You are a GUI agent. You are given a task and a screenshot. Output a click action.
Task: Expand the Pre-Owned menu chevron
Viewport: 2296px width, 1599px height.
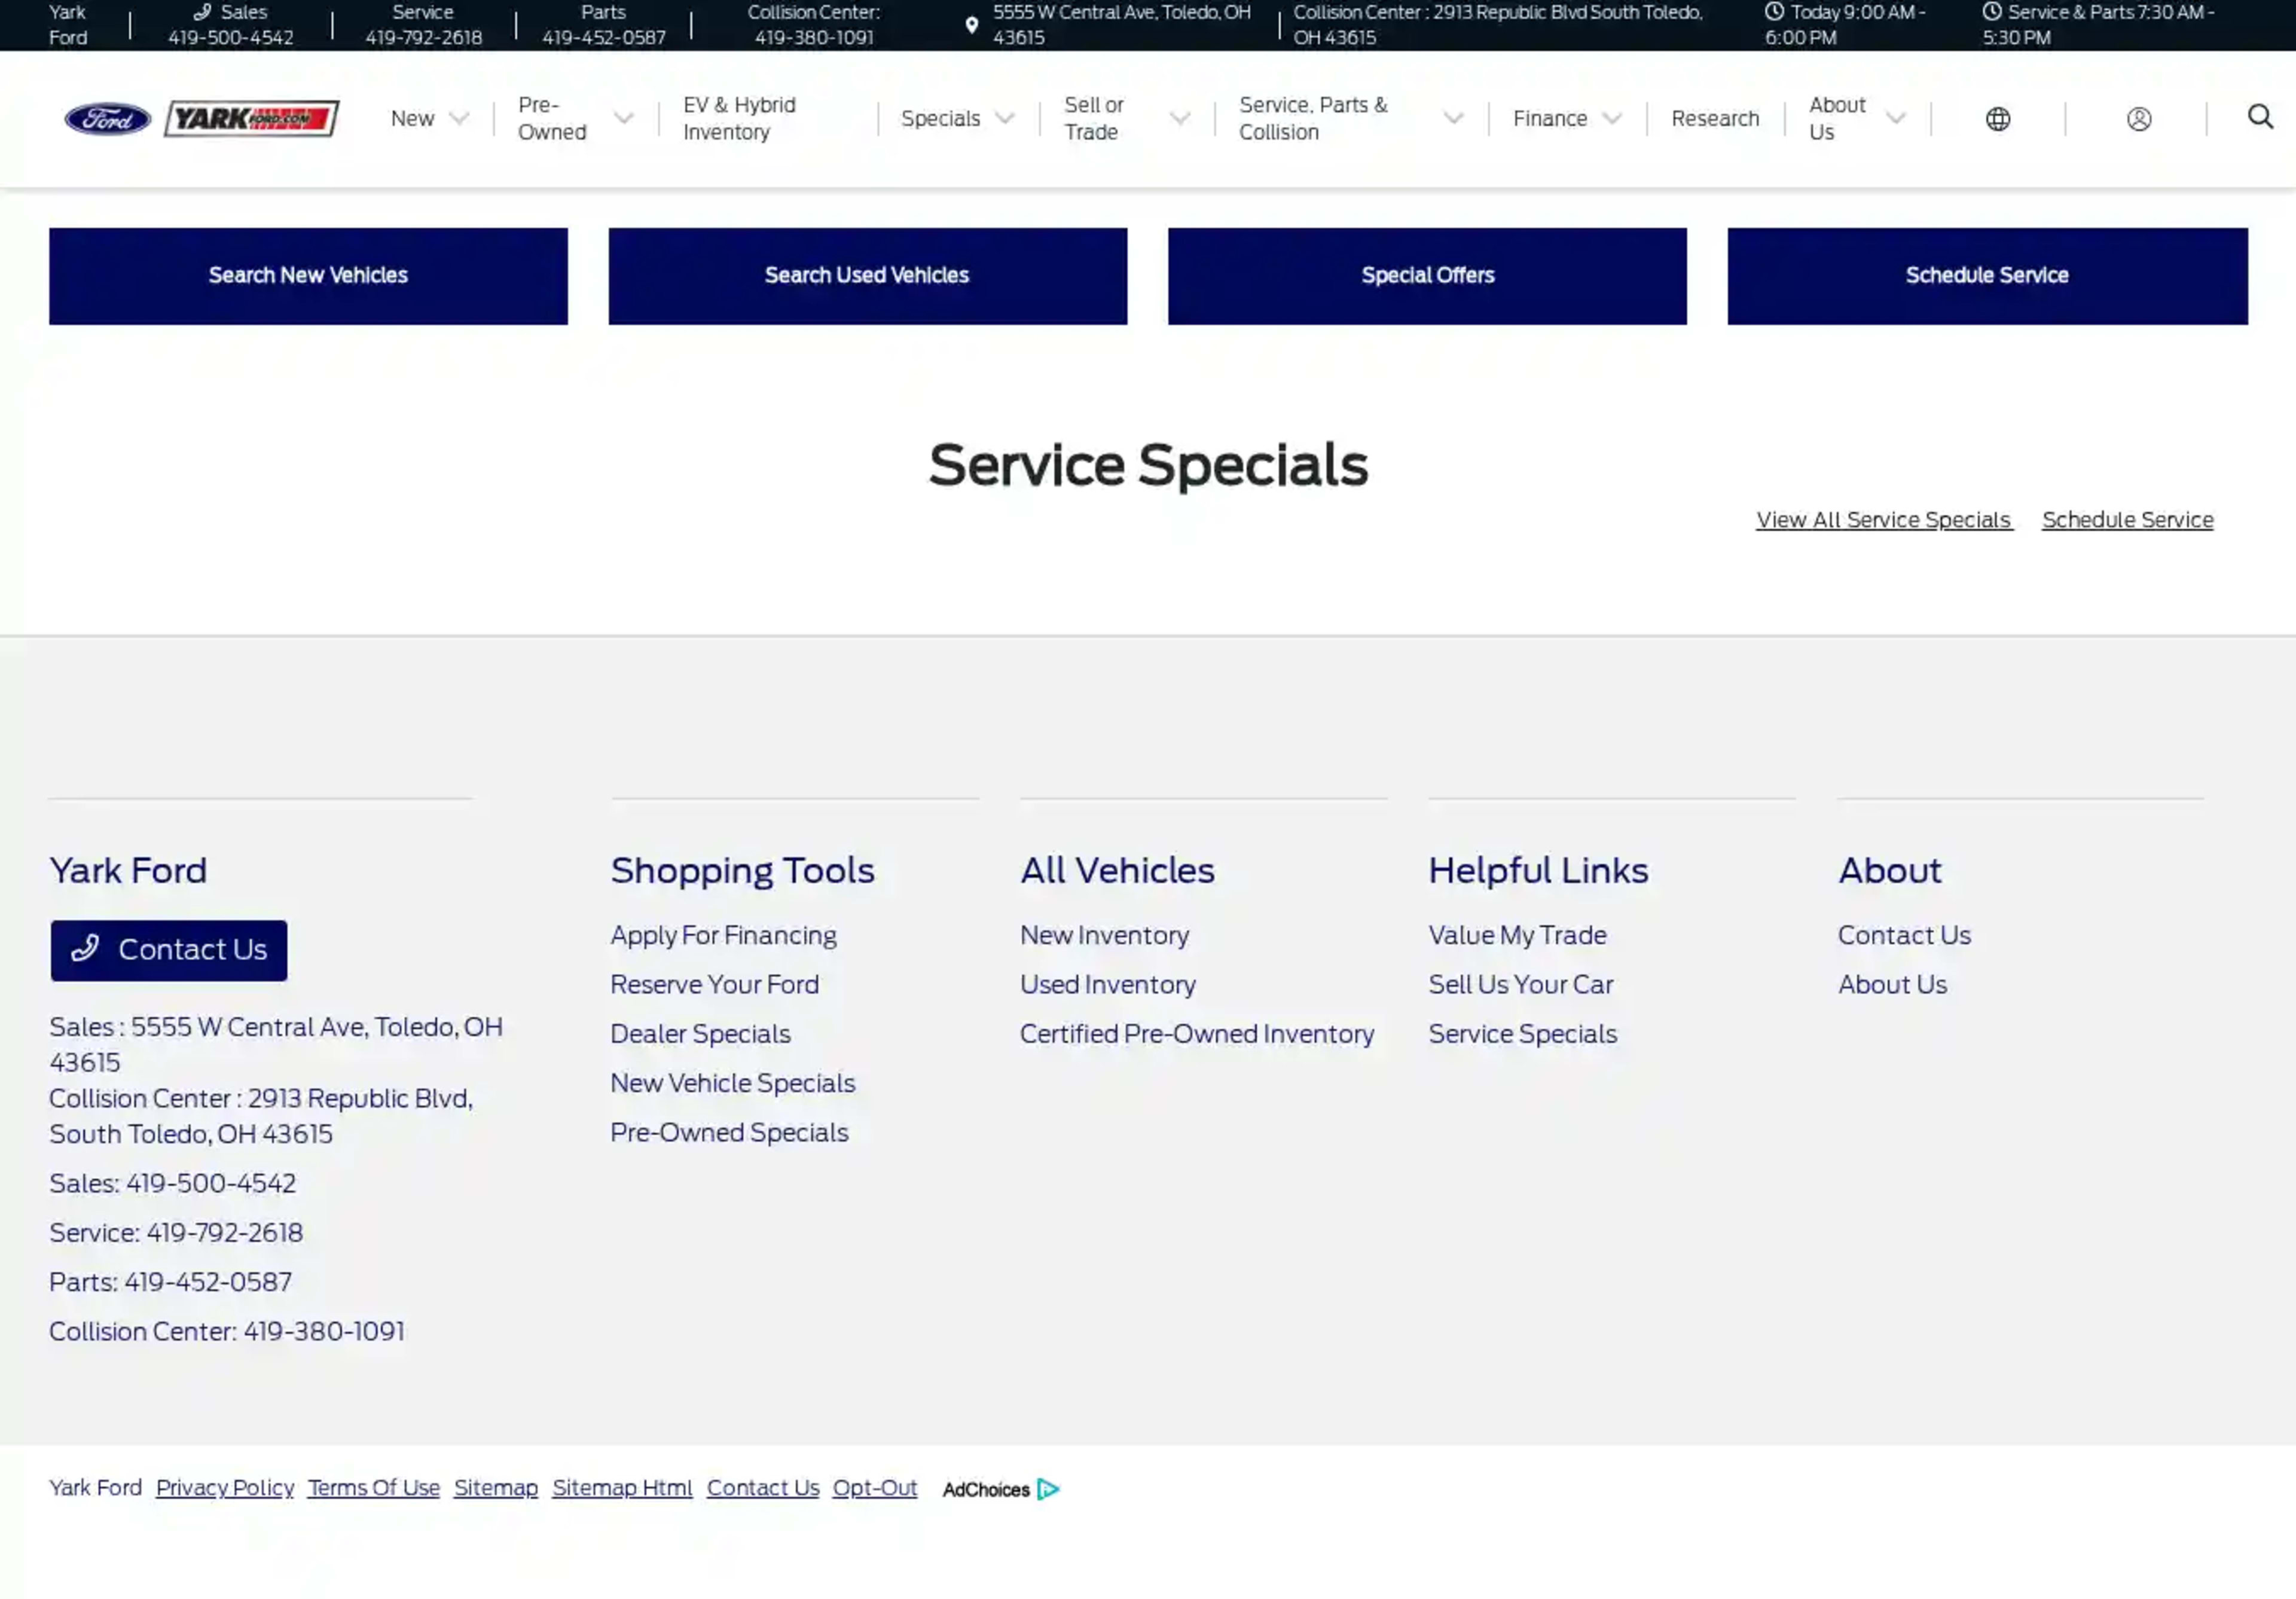click(x=623, y=119)
